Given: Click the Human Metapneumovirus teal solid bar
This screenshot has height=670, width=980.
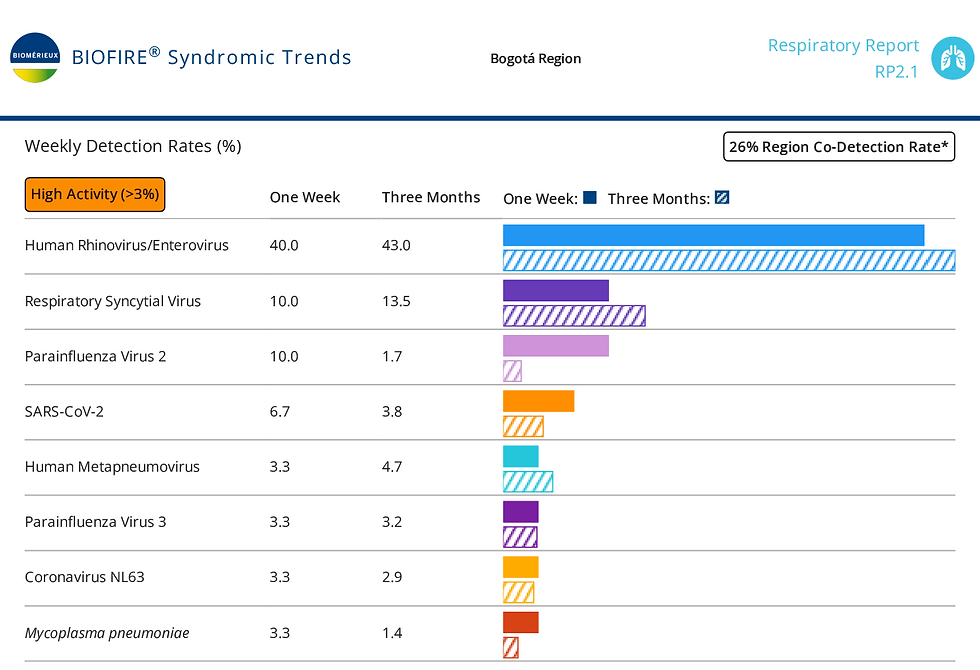Looking at the screenshot, I should [520, 456].
